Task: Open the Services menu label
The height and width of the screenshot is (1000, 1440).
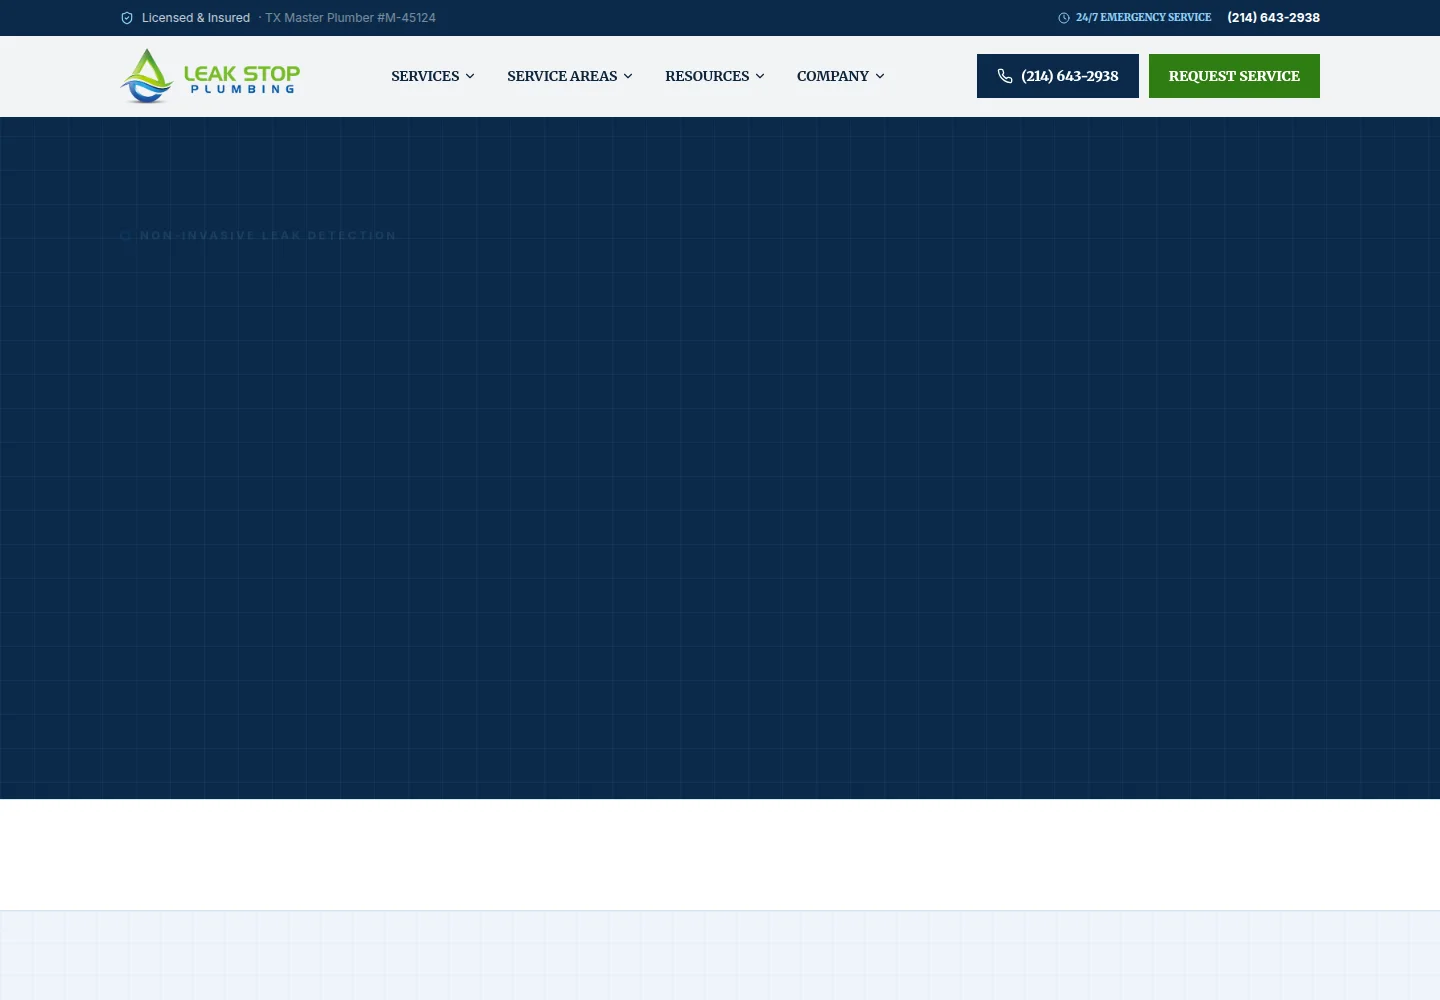Action: coord(425,76)
